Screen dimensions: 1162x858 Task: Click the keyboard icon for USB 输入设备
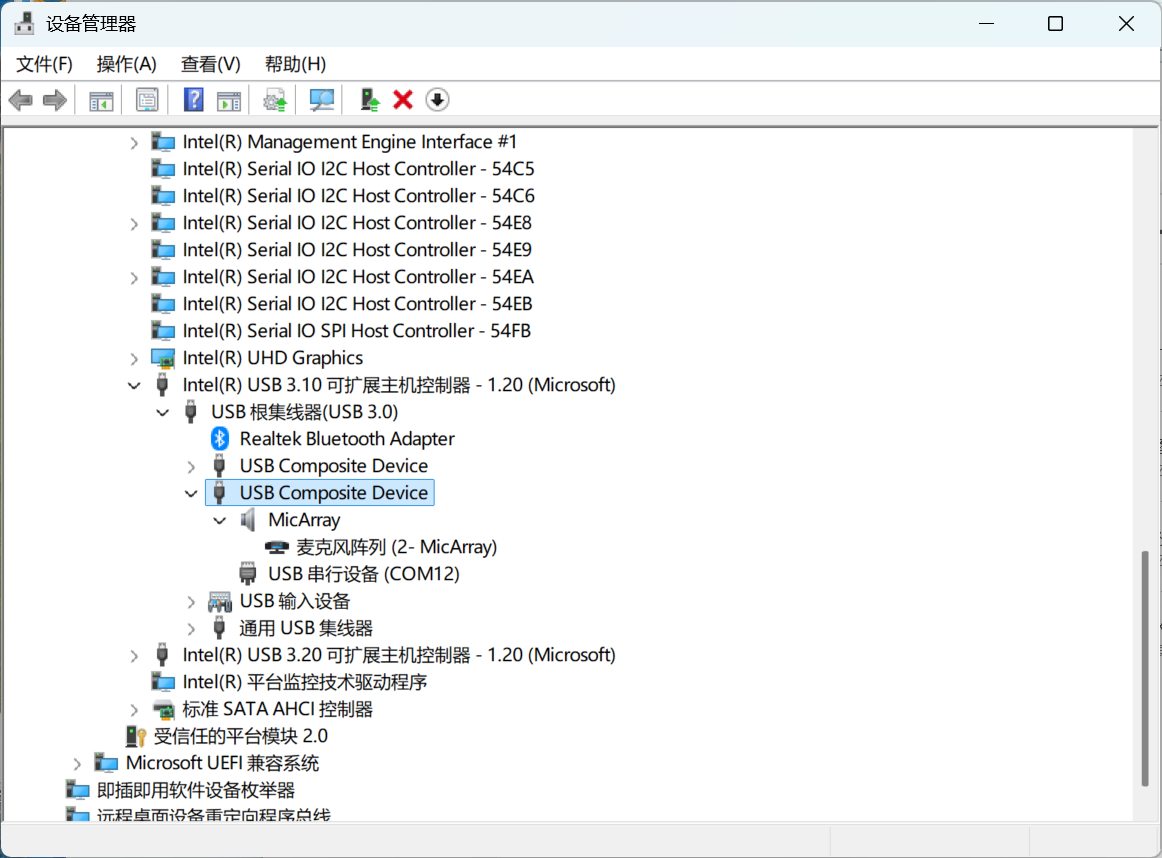[x=219, y=602]
